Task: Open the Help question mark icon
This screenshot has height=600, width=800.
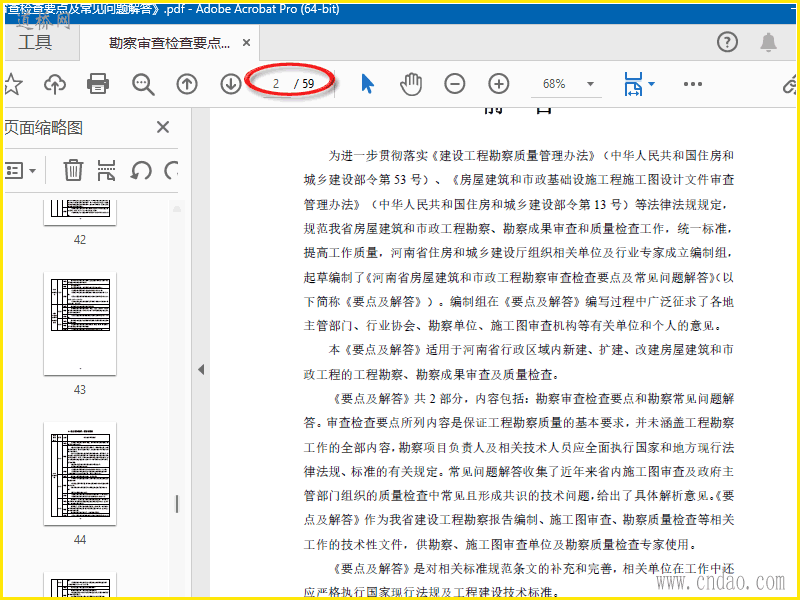Action: point(727,42)
